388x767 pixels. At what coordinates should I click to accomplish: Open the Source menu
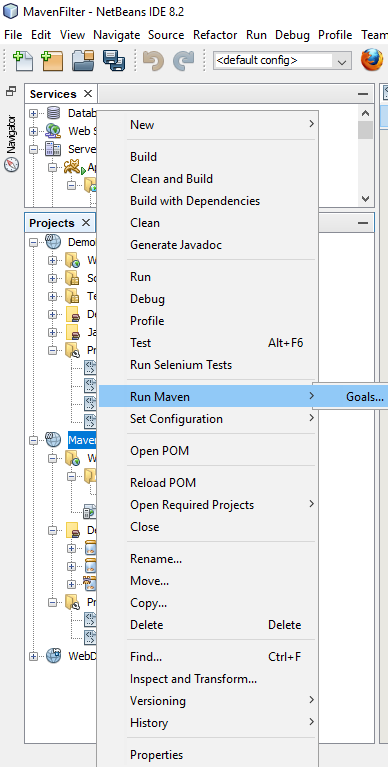coord(166,35)
